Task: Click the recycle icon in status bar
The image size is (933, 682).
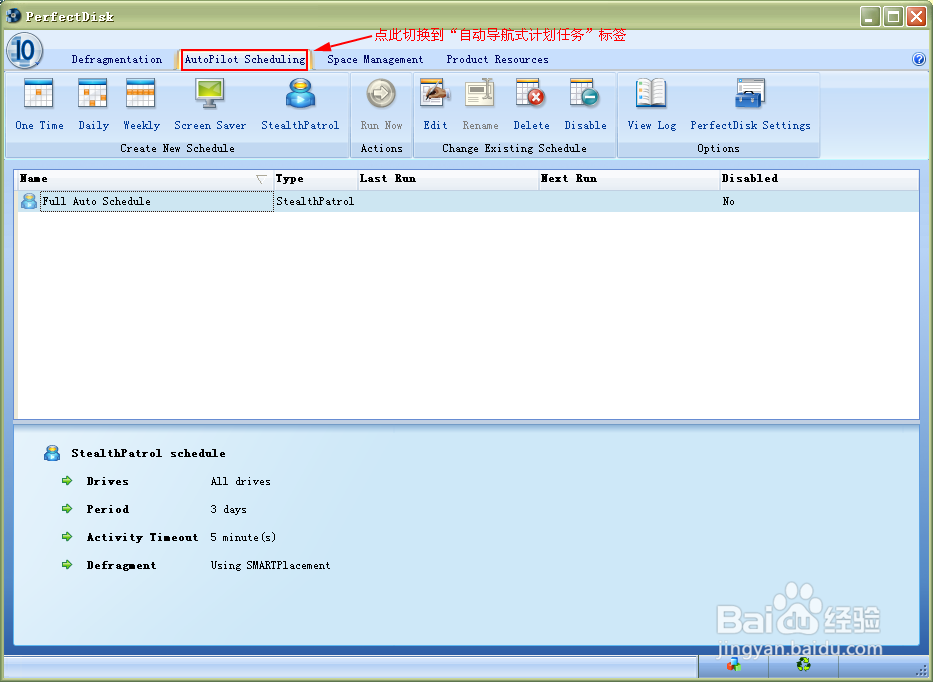Action: coord(803,664)
